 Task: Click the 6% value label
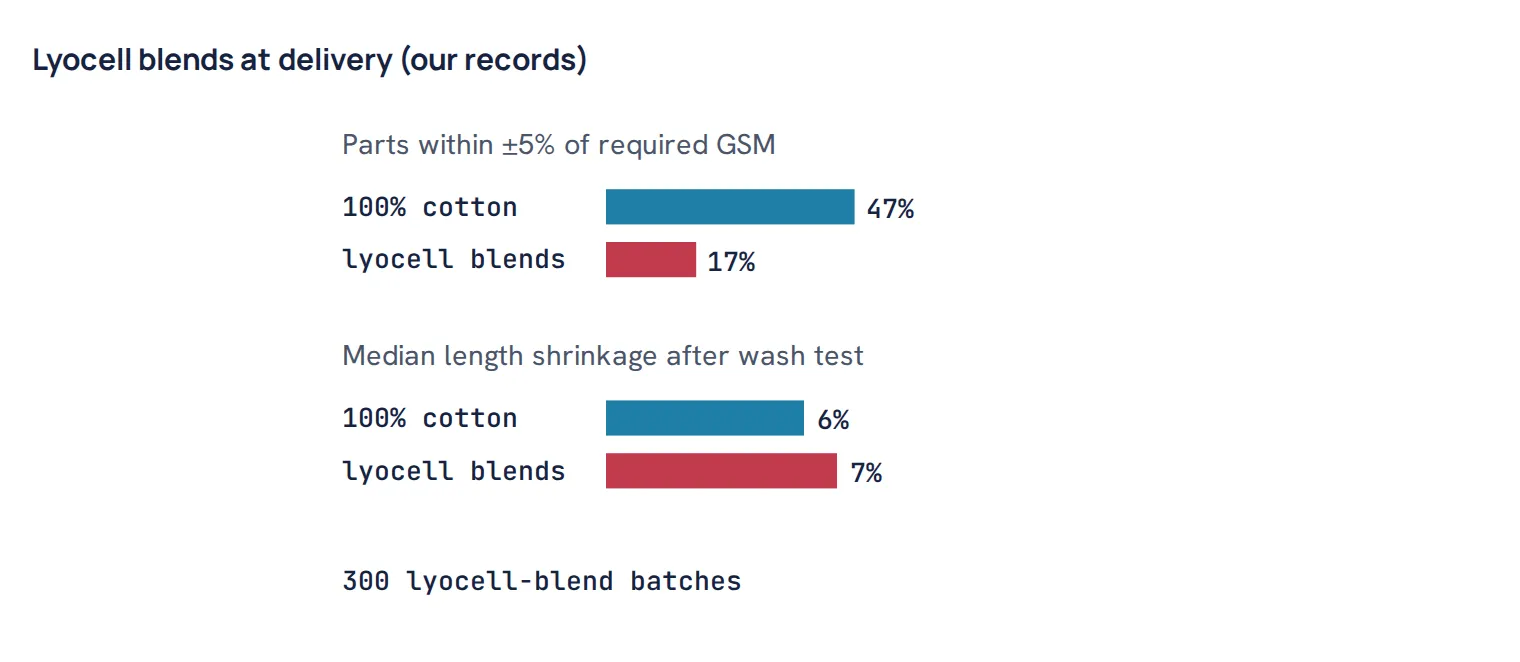[x=833, y=420]
